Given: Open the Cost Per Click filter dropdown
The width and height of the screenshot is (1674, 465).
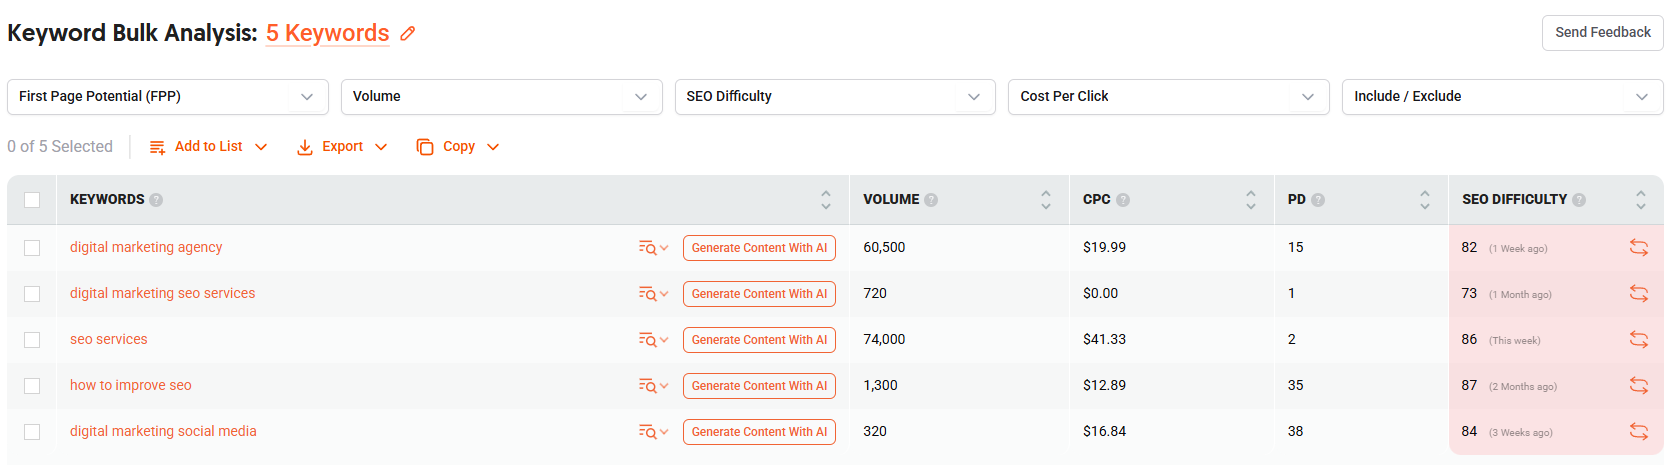Looking at the screenshot, I should 1169,97.
